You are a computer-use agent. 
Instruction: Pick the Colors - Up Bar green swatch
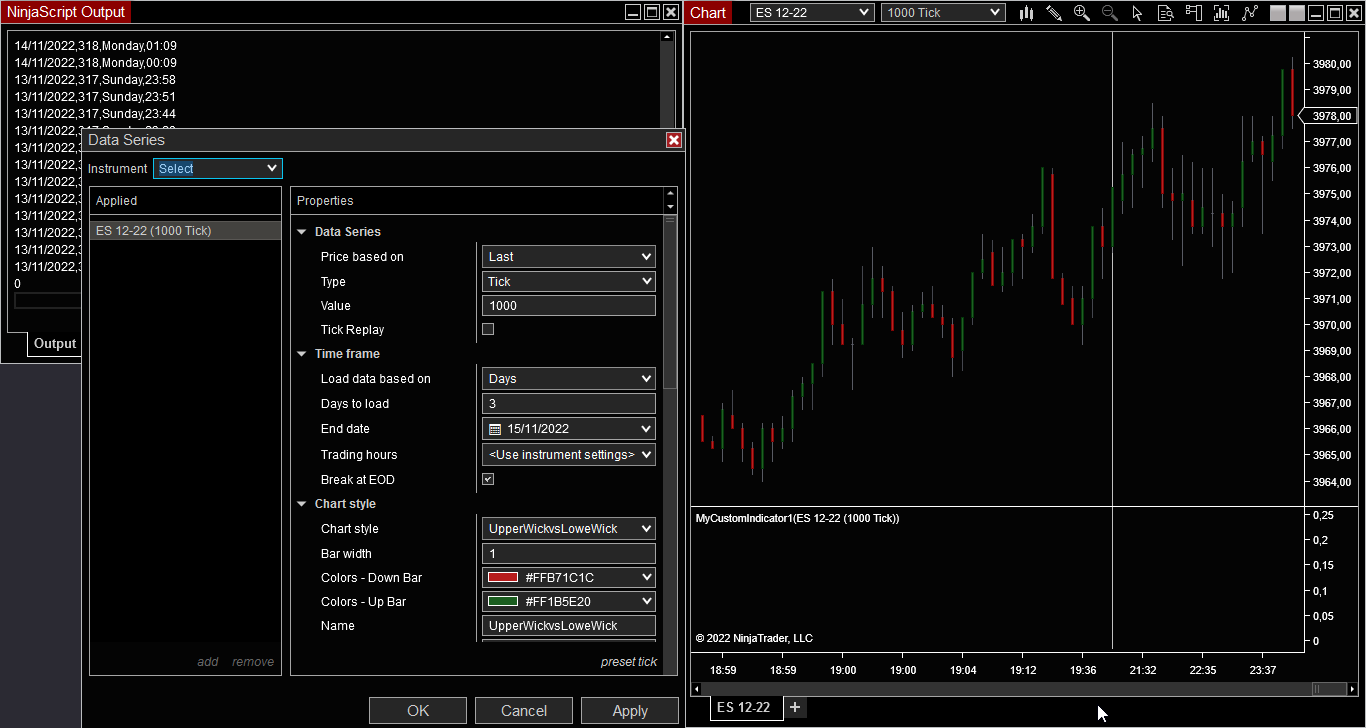(x=503, y=602)
